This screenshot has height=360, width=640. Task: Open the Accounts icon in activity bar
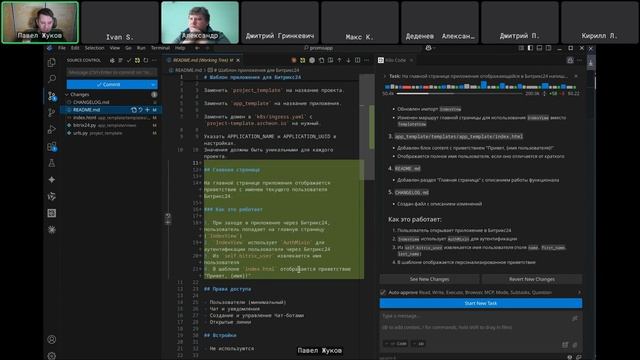coord(52,339)
